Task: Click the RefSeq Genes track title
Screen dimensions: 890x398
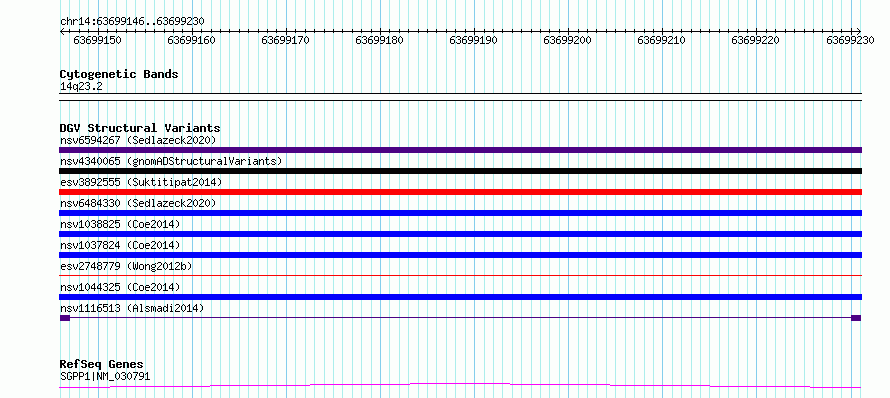Action: (102, 364)
